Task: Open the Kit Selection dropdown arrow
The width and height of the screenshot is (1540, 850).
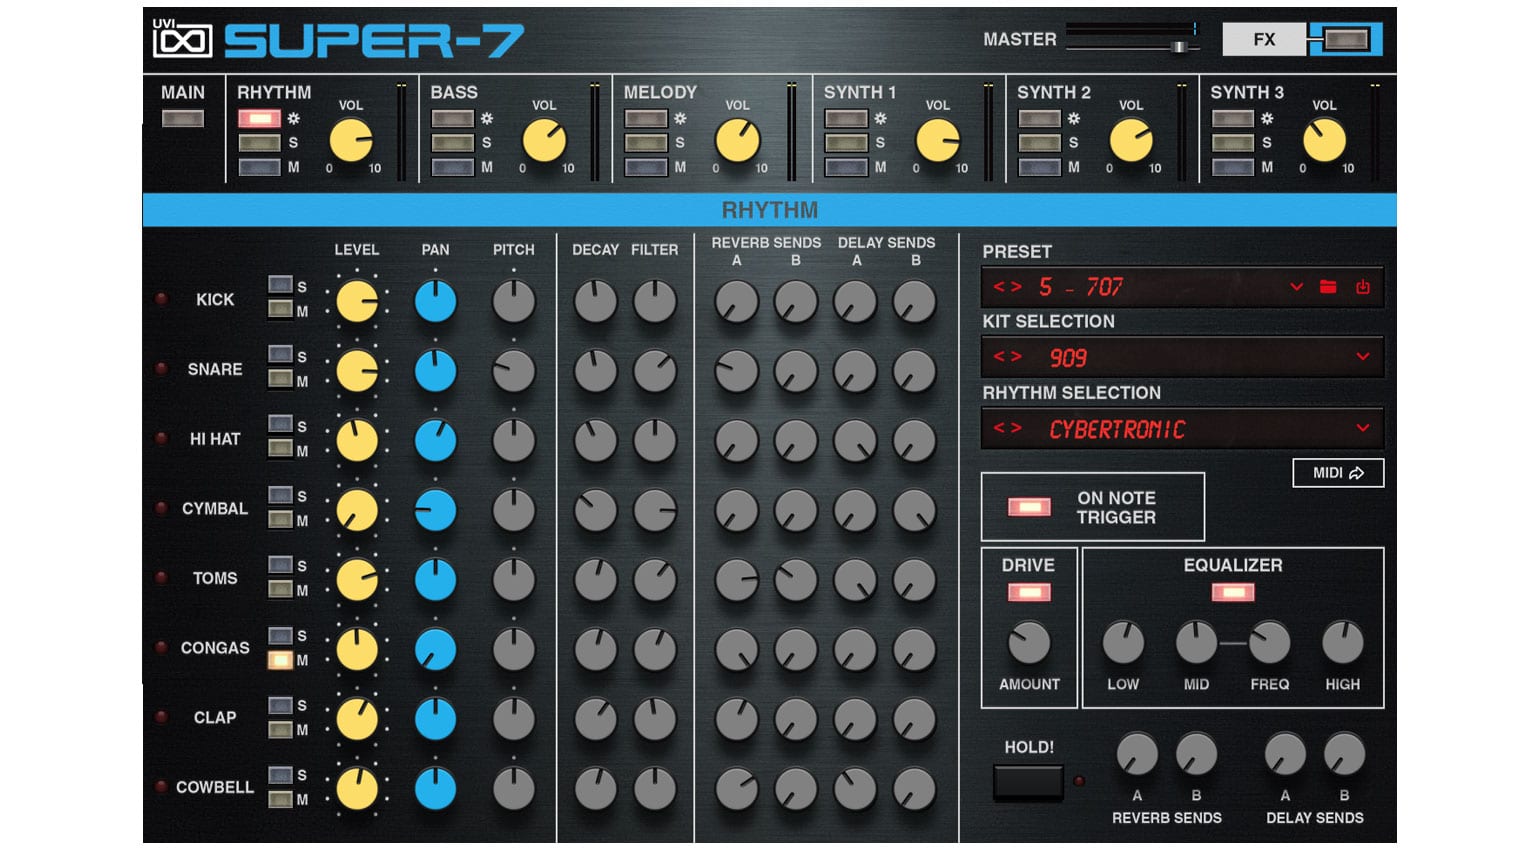Action: coord(1362,357)
